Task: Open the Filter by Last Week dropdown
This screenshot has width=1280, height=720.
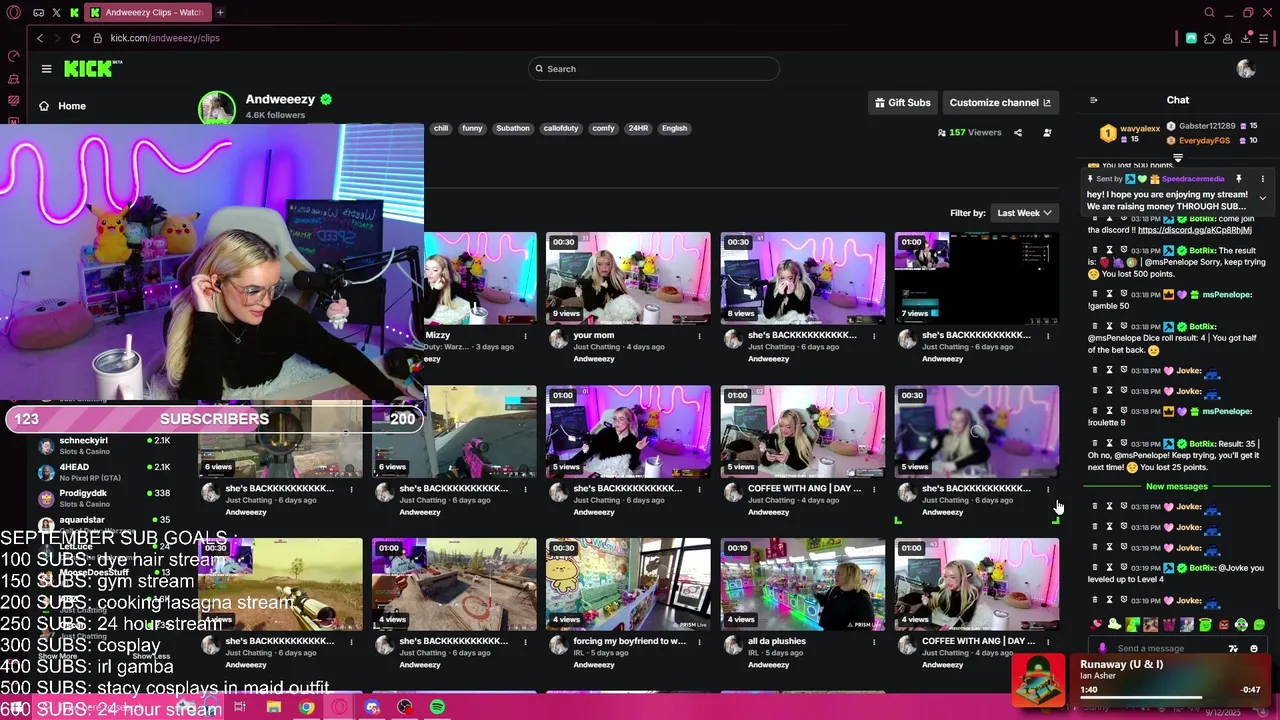Action: [1025, 213]
